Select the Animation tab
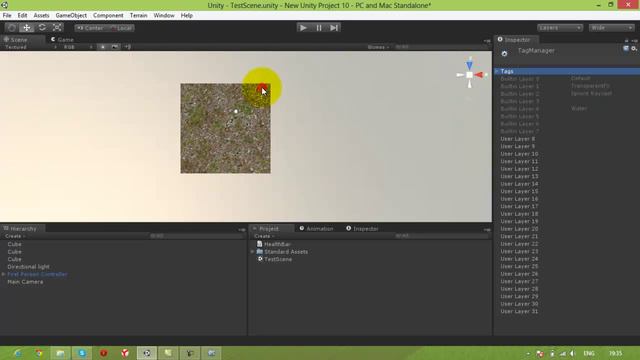640x360 pixels. [317, 229]
